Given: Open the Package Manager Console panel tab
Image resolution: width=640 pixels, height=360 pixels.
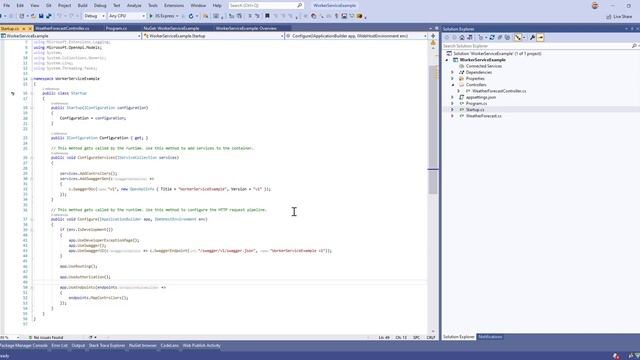Looking at the screenshot, I should point(24,346).
